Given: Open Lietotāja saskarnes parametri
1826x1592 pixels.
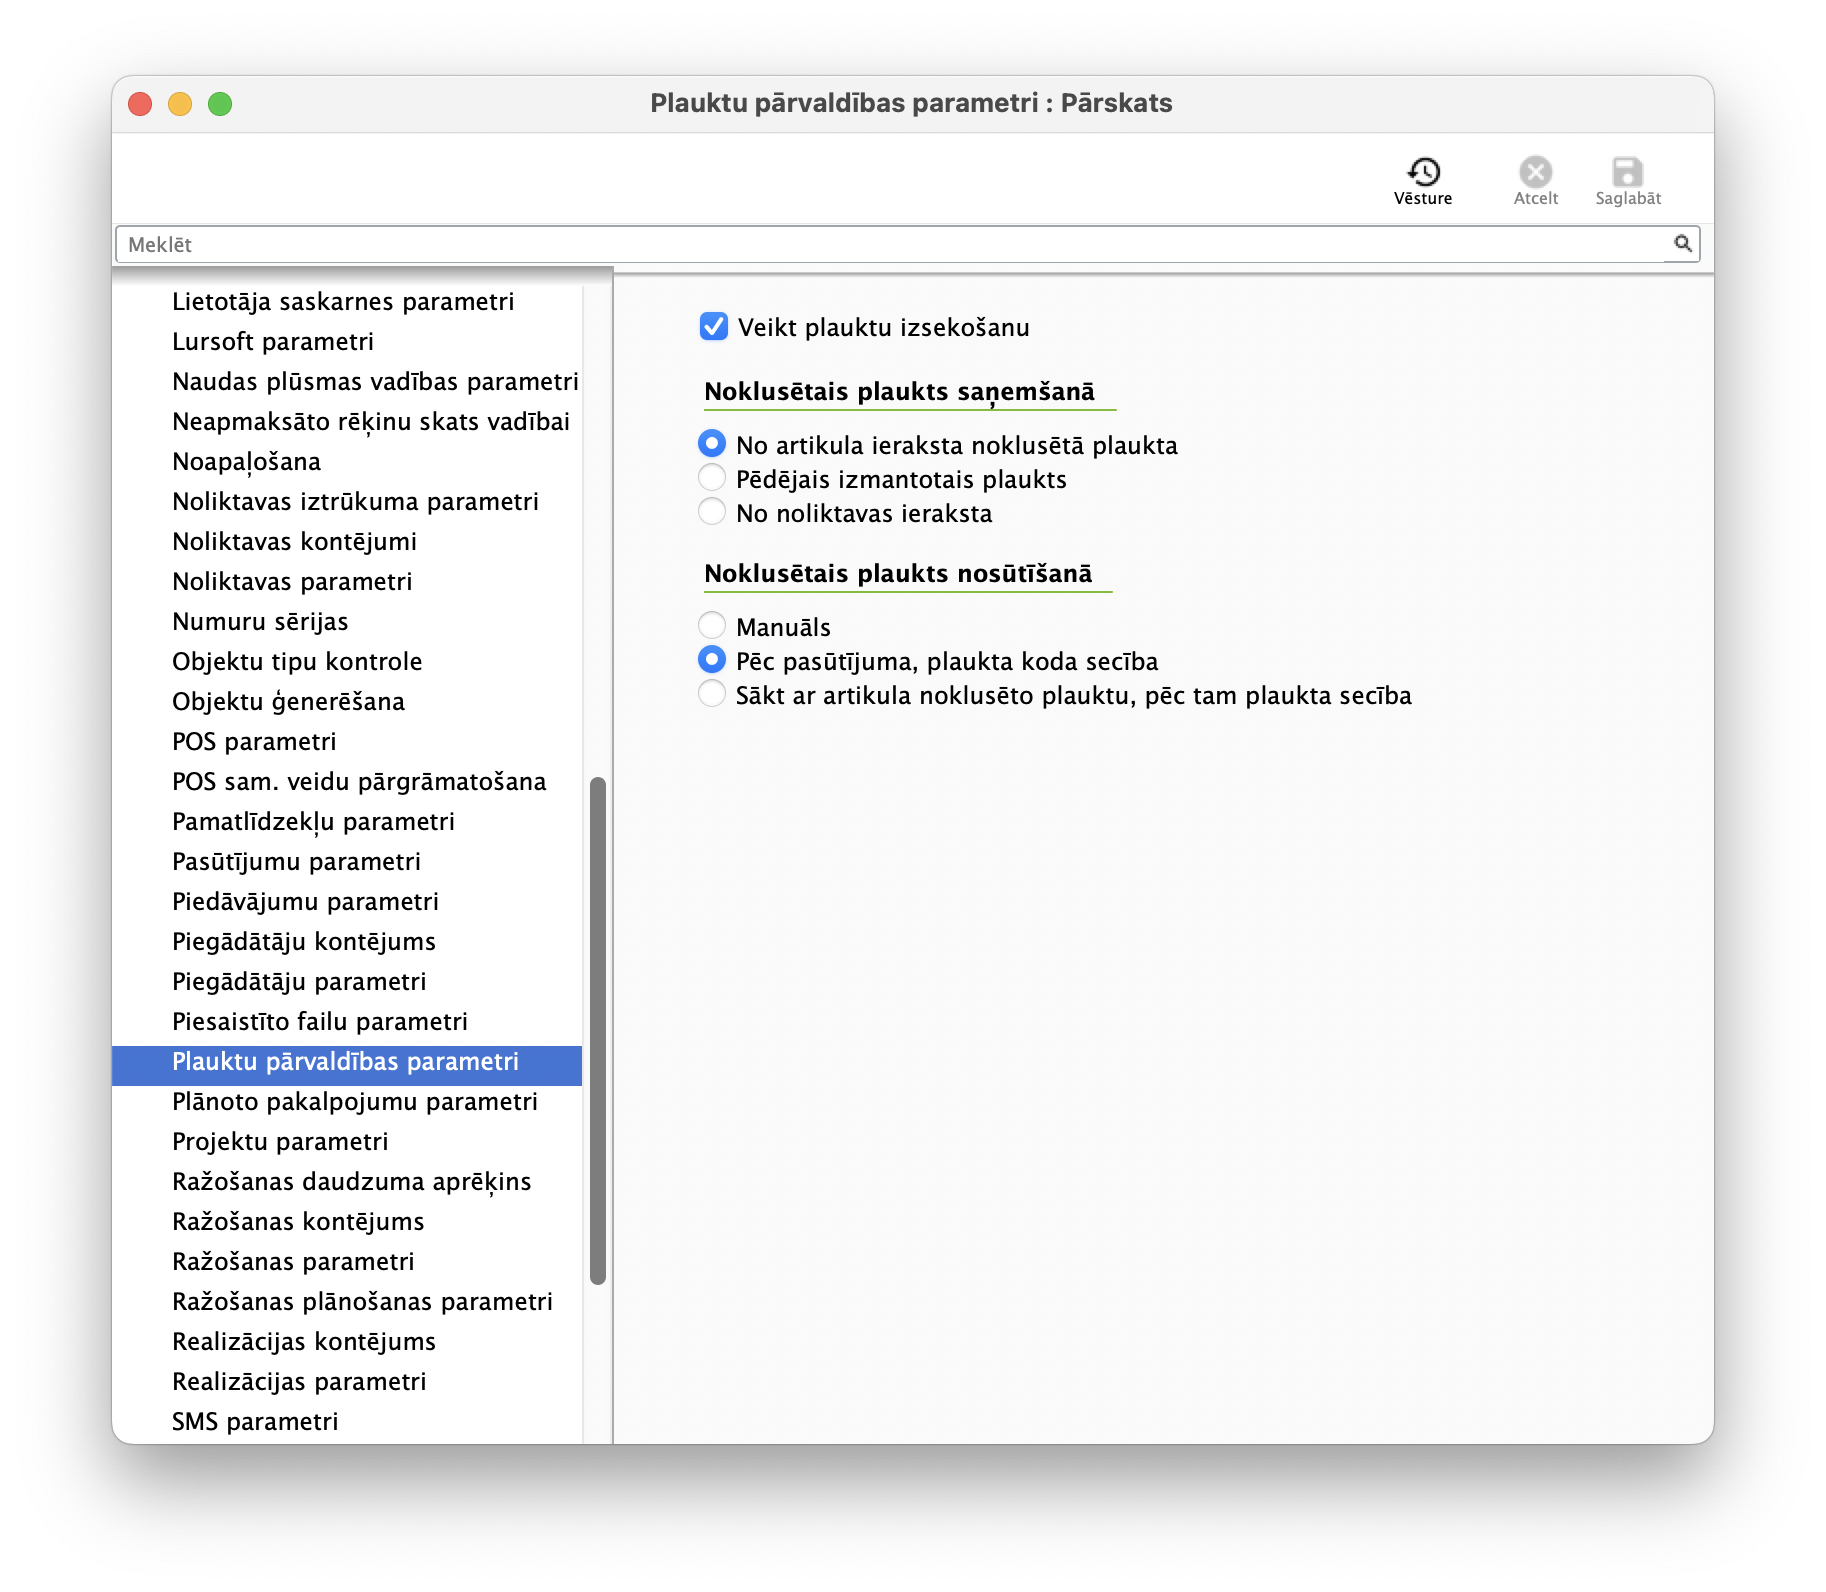Looking at the screenshot, I should tap(347, 301).
